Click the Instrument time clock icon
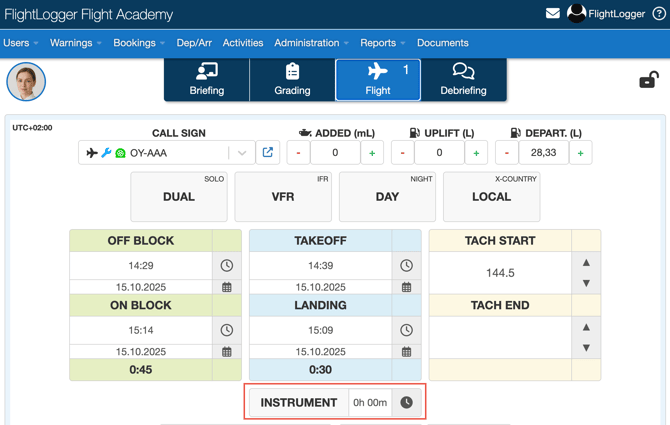The height and width of the screenshot is (425, 670). (x=406, y=403)
